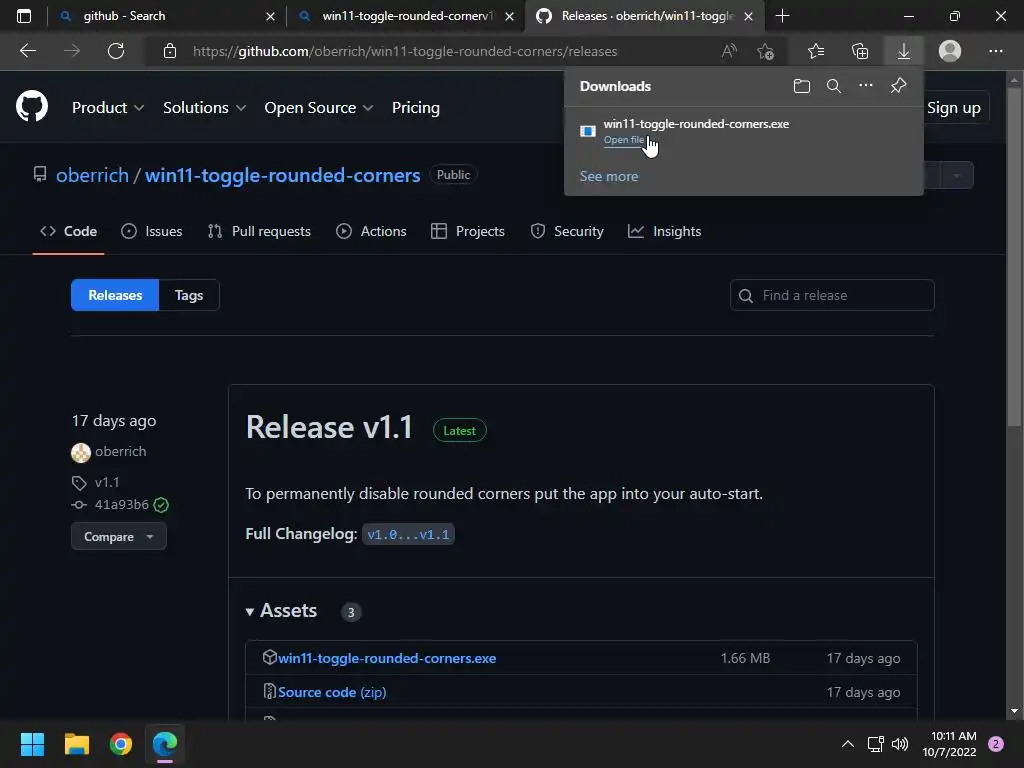Add this page to favorites
The height and width of the screenshot is (768, 1024).
(x=765, y=51)
